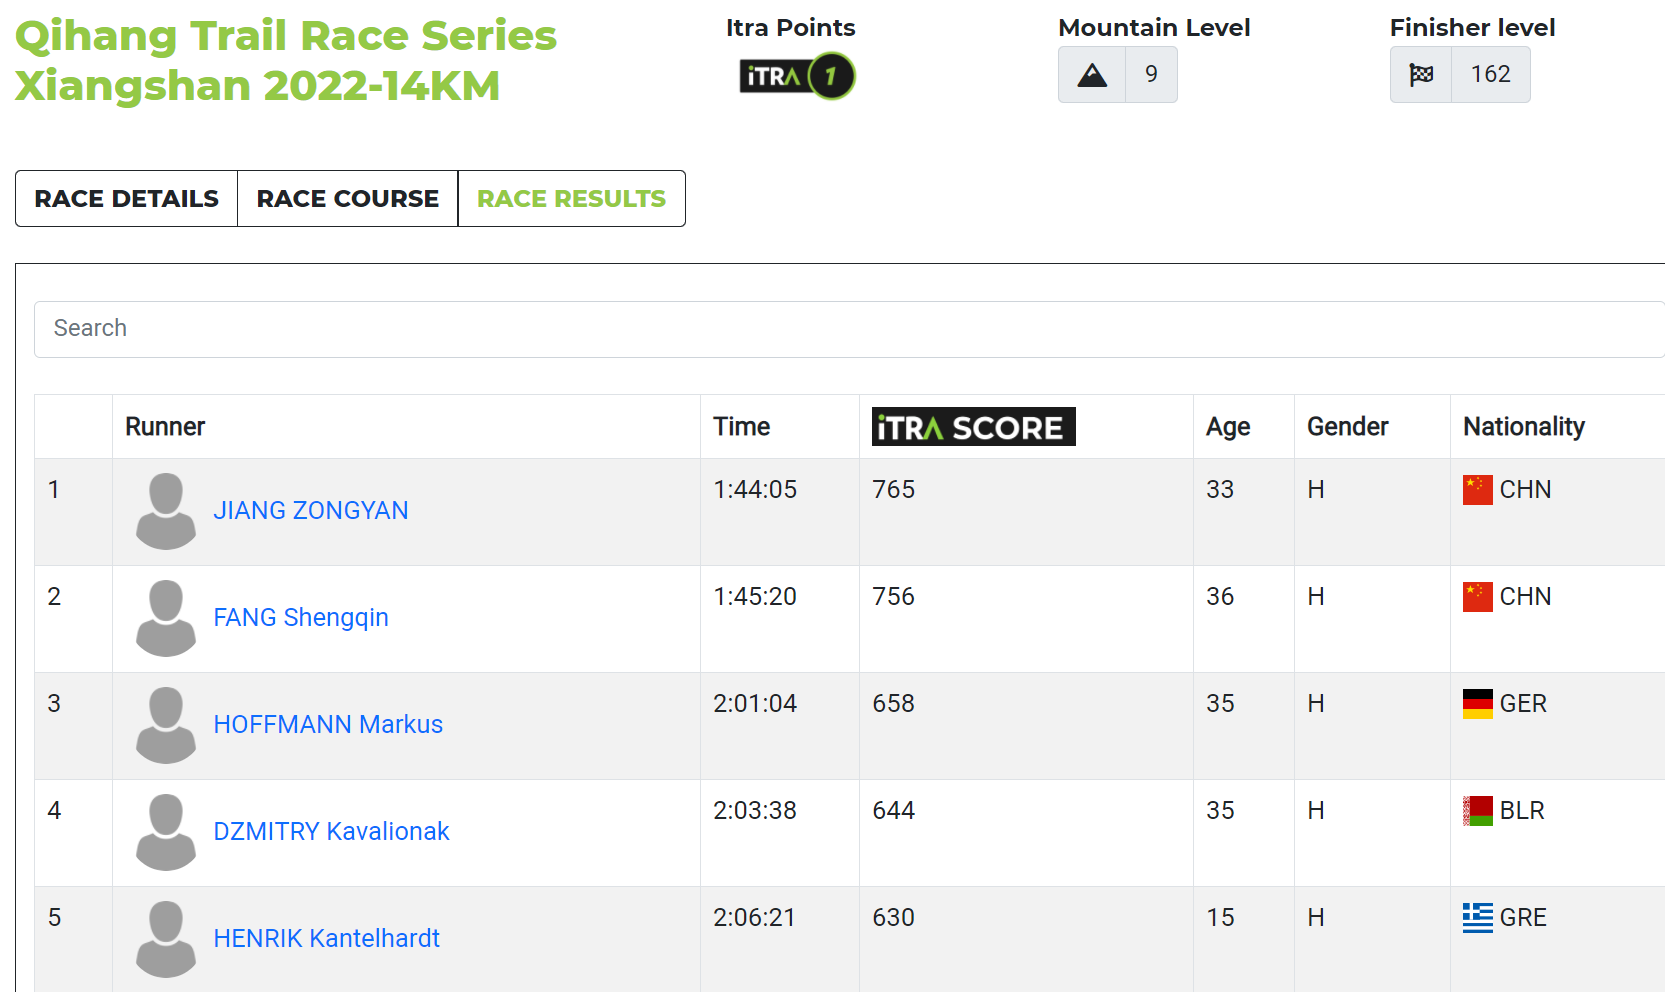The height and width of the screenshot is (992, 1665).
Task: Open HENRIK Kantelhardt runner link
Action: pos(326,939)
